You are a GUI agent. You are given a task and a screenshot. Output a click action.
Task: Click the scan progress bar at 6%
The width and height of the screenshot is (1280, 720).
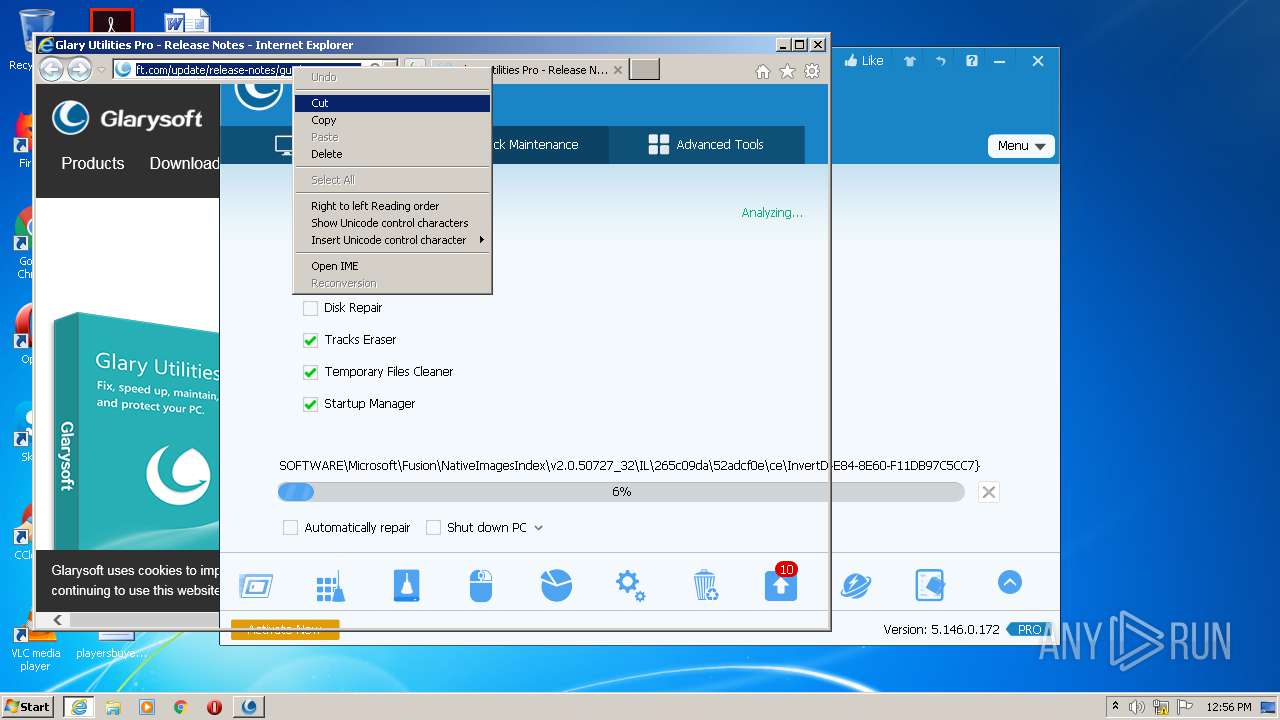tap(621, 492)
